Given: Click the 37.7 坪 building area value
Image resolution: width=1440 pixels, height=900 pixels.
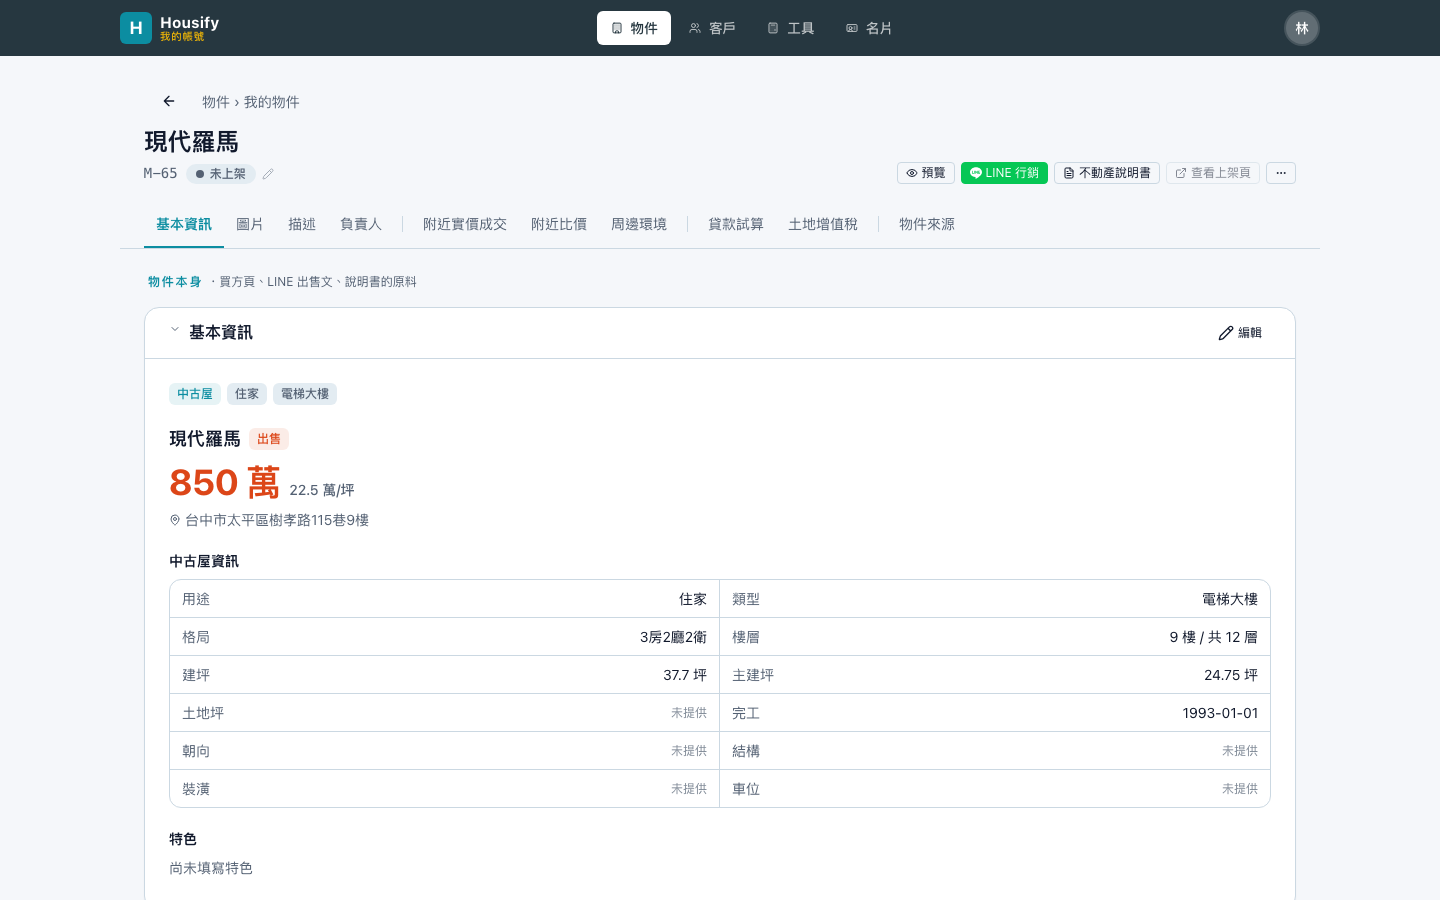Looking at the screenshot, I should click(x=685, y=675).
